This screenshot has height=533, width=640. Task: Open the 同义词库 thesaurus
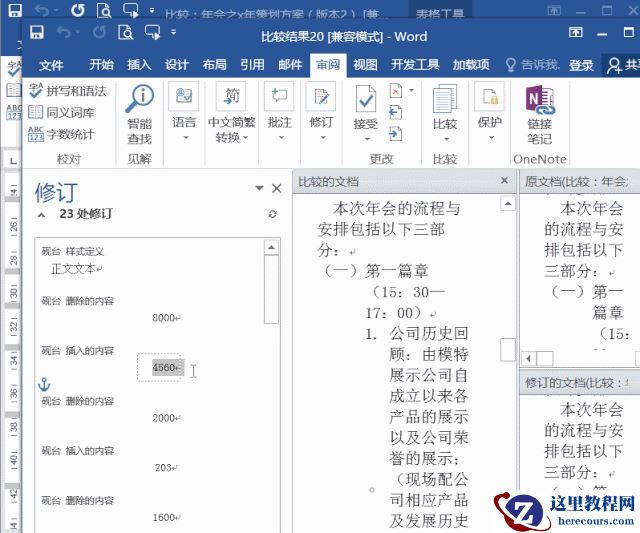pyautogui.click(x=62, y=112)
